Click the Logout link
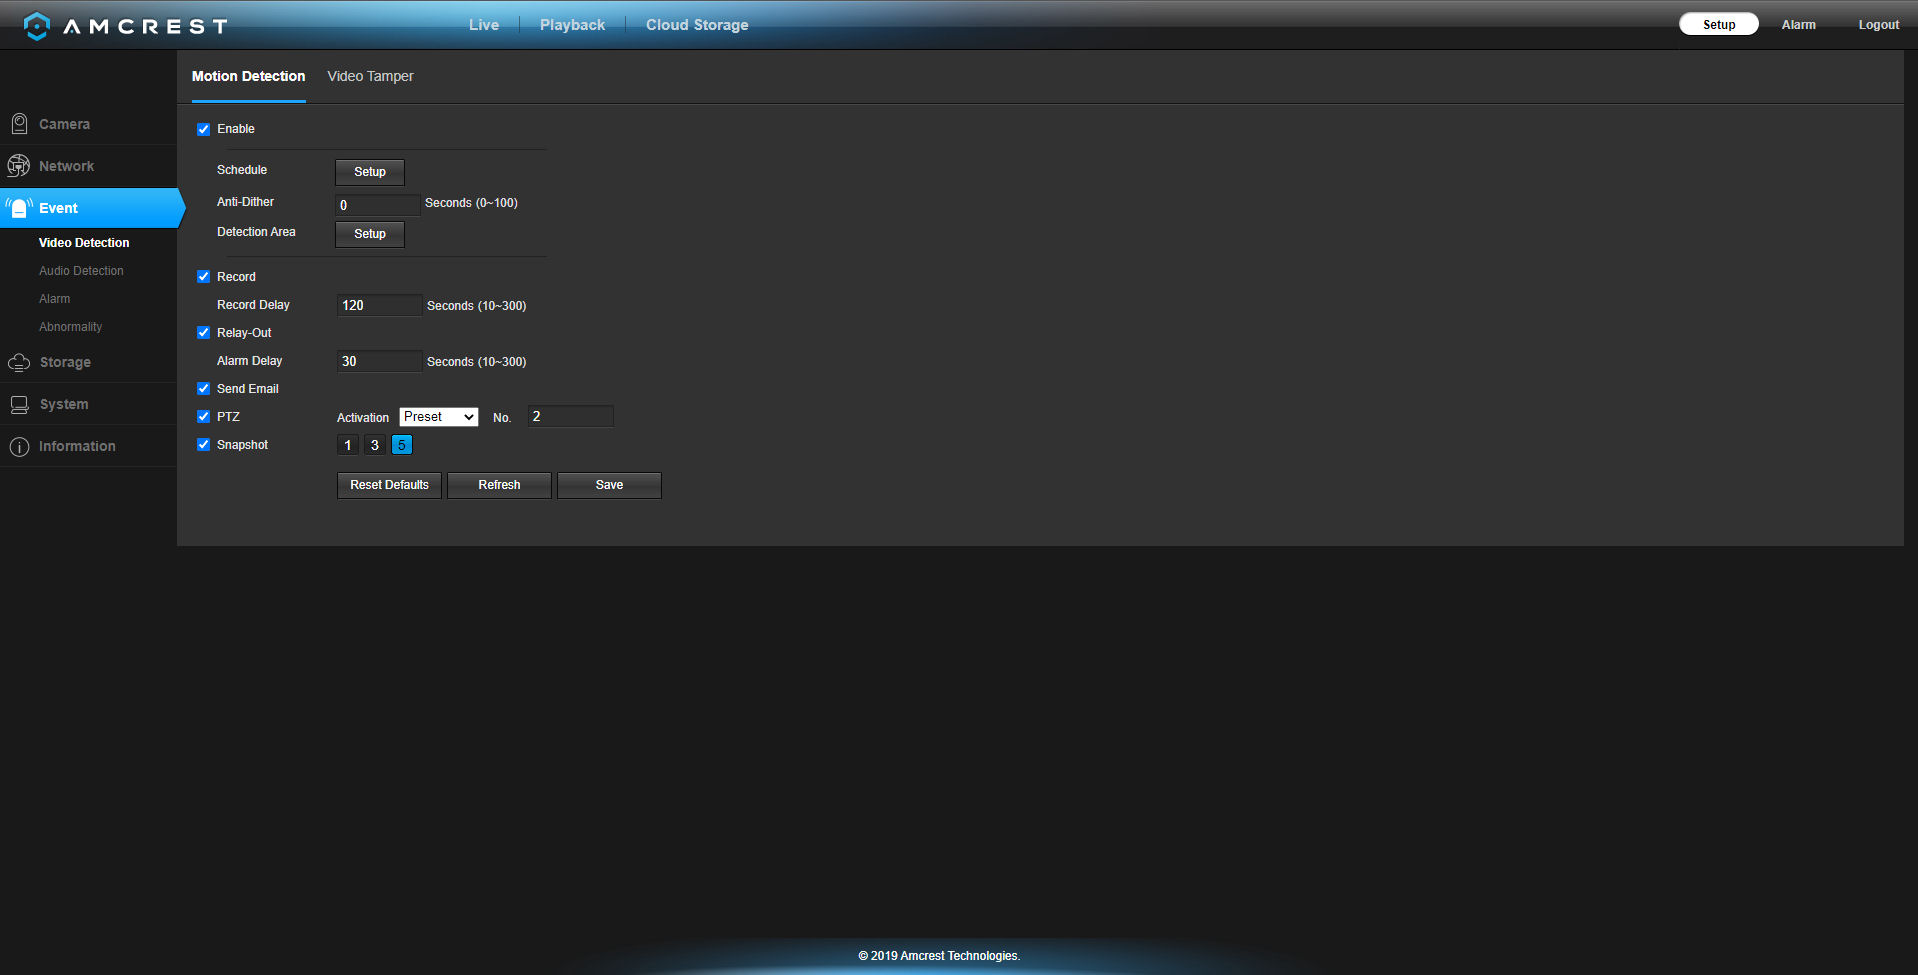The width and height of the screenshot is (1918, 975). click(x=1879, y=25)
